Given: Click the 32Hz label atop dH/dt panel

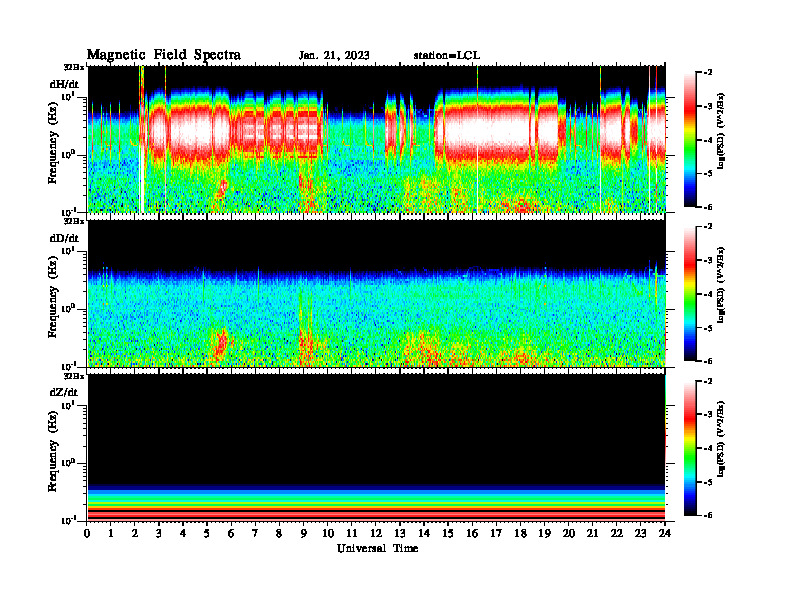Looking at the screenshot, I should (x=74, y=66).
